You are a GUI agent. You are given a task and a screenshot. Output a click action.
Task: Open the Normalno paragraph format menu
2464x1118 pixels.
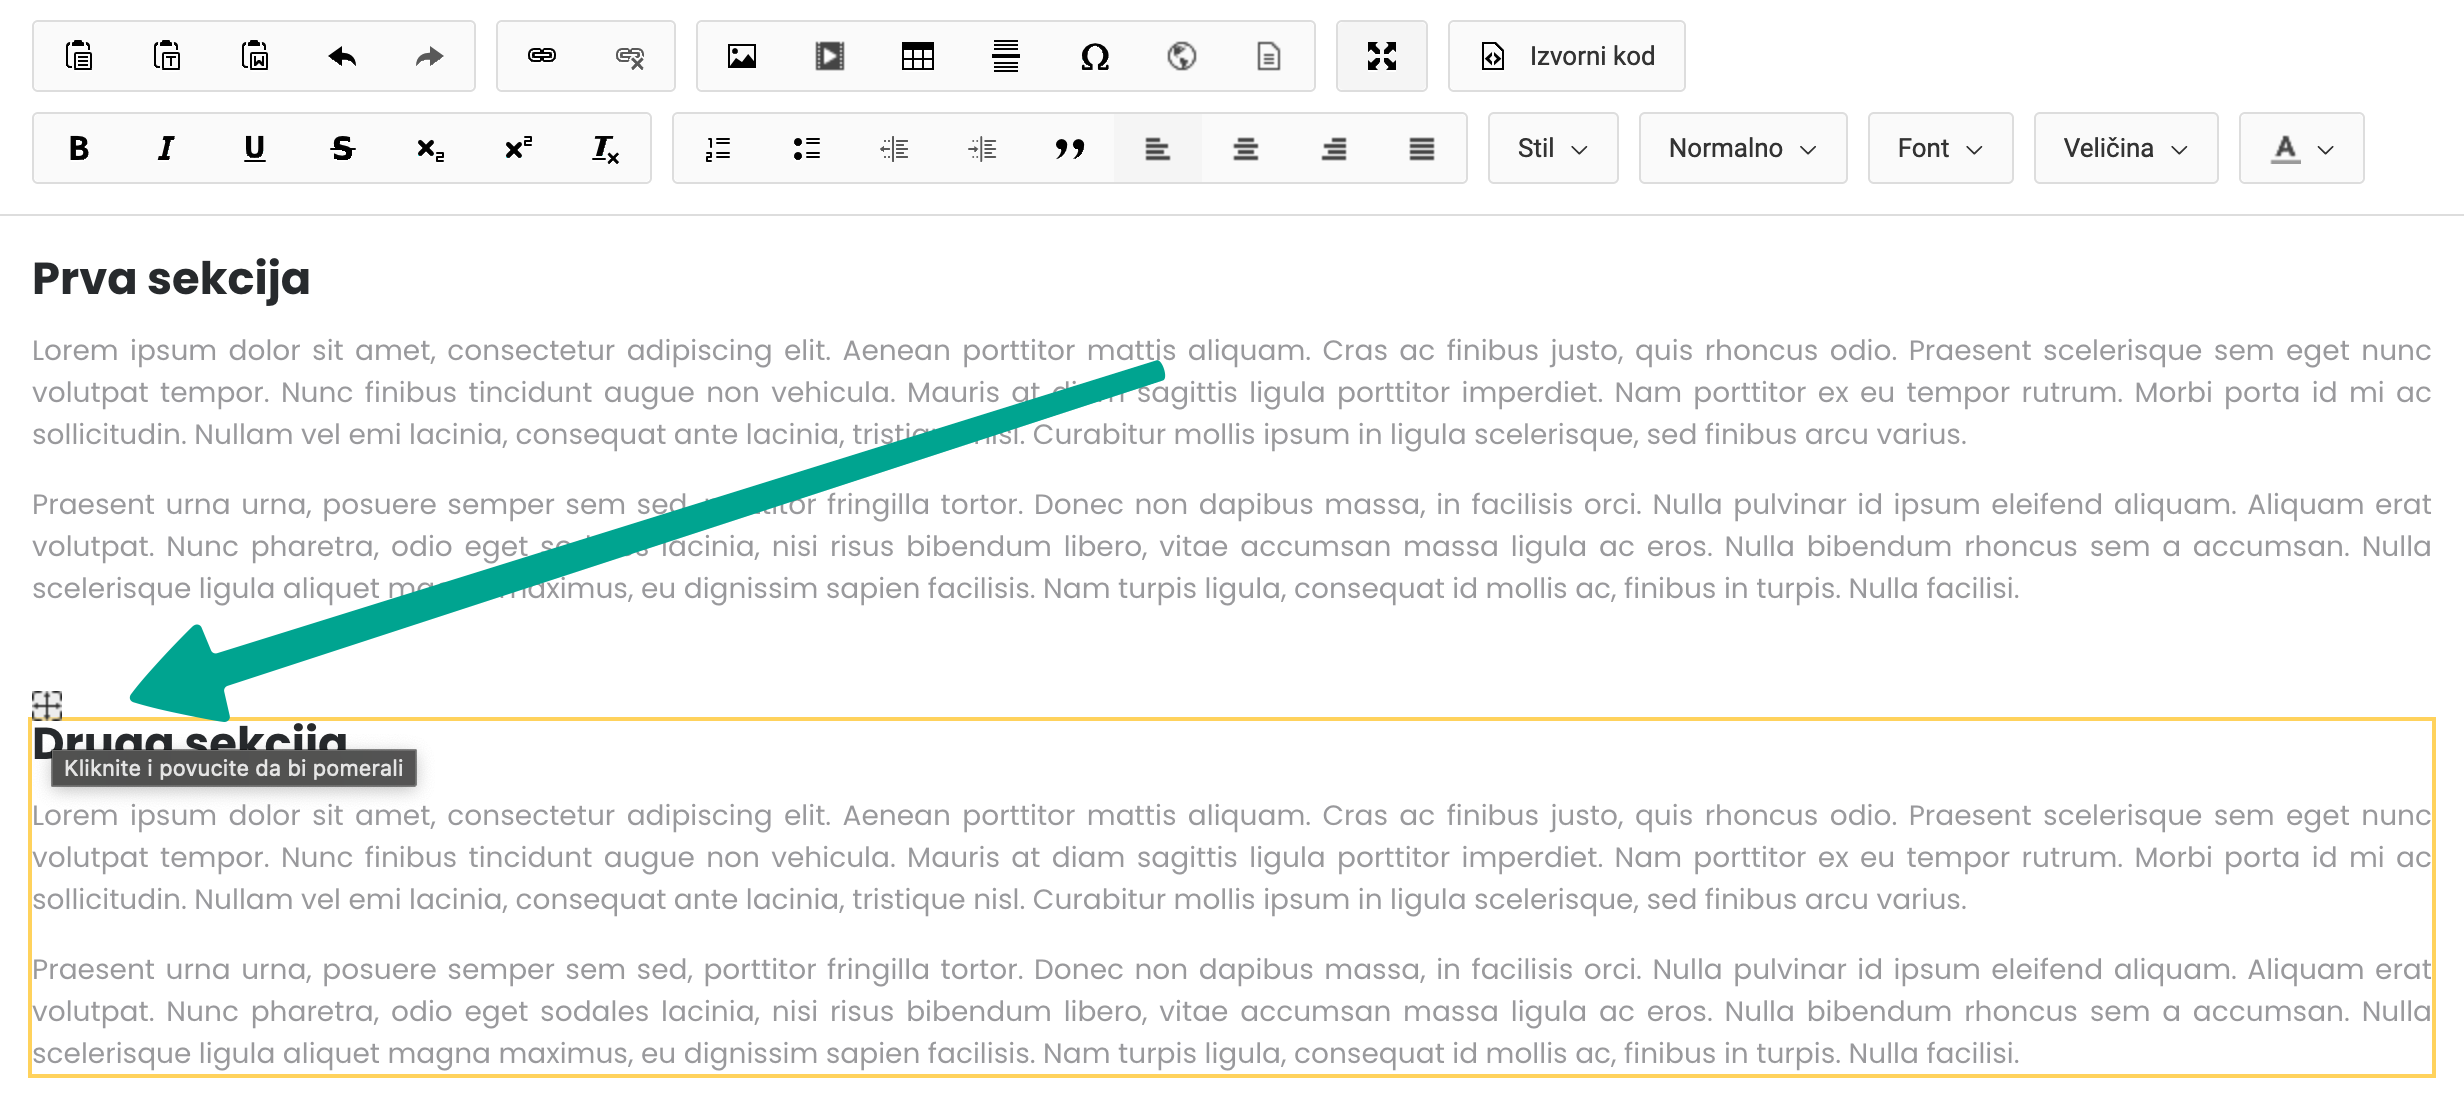(1741, 148)
